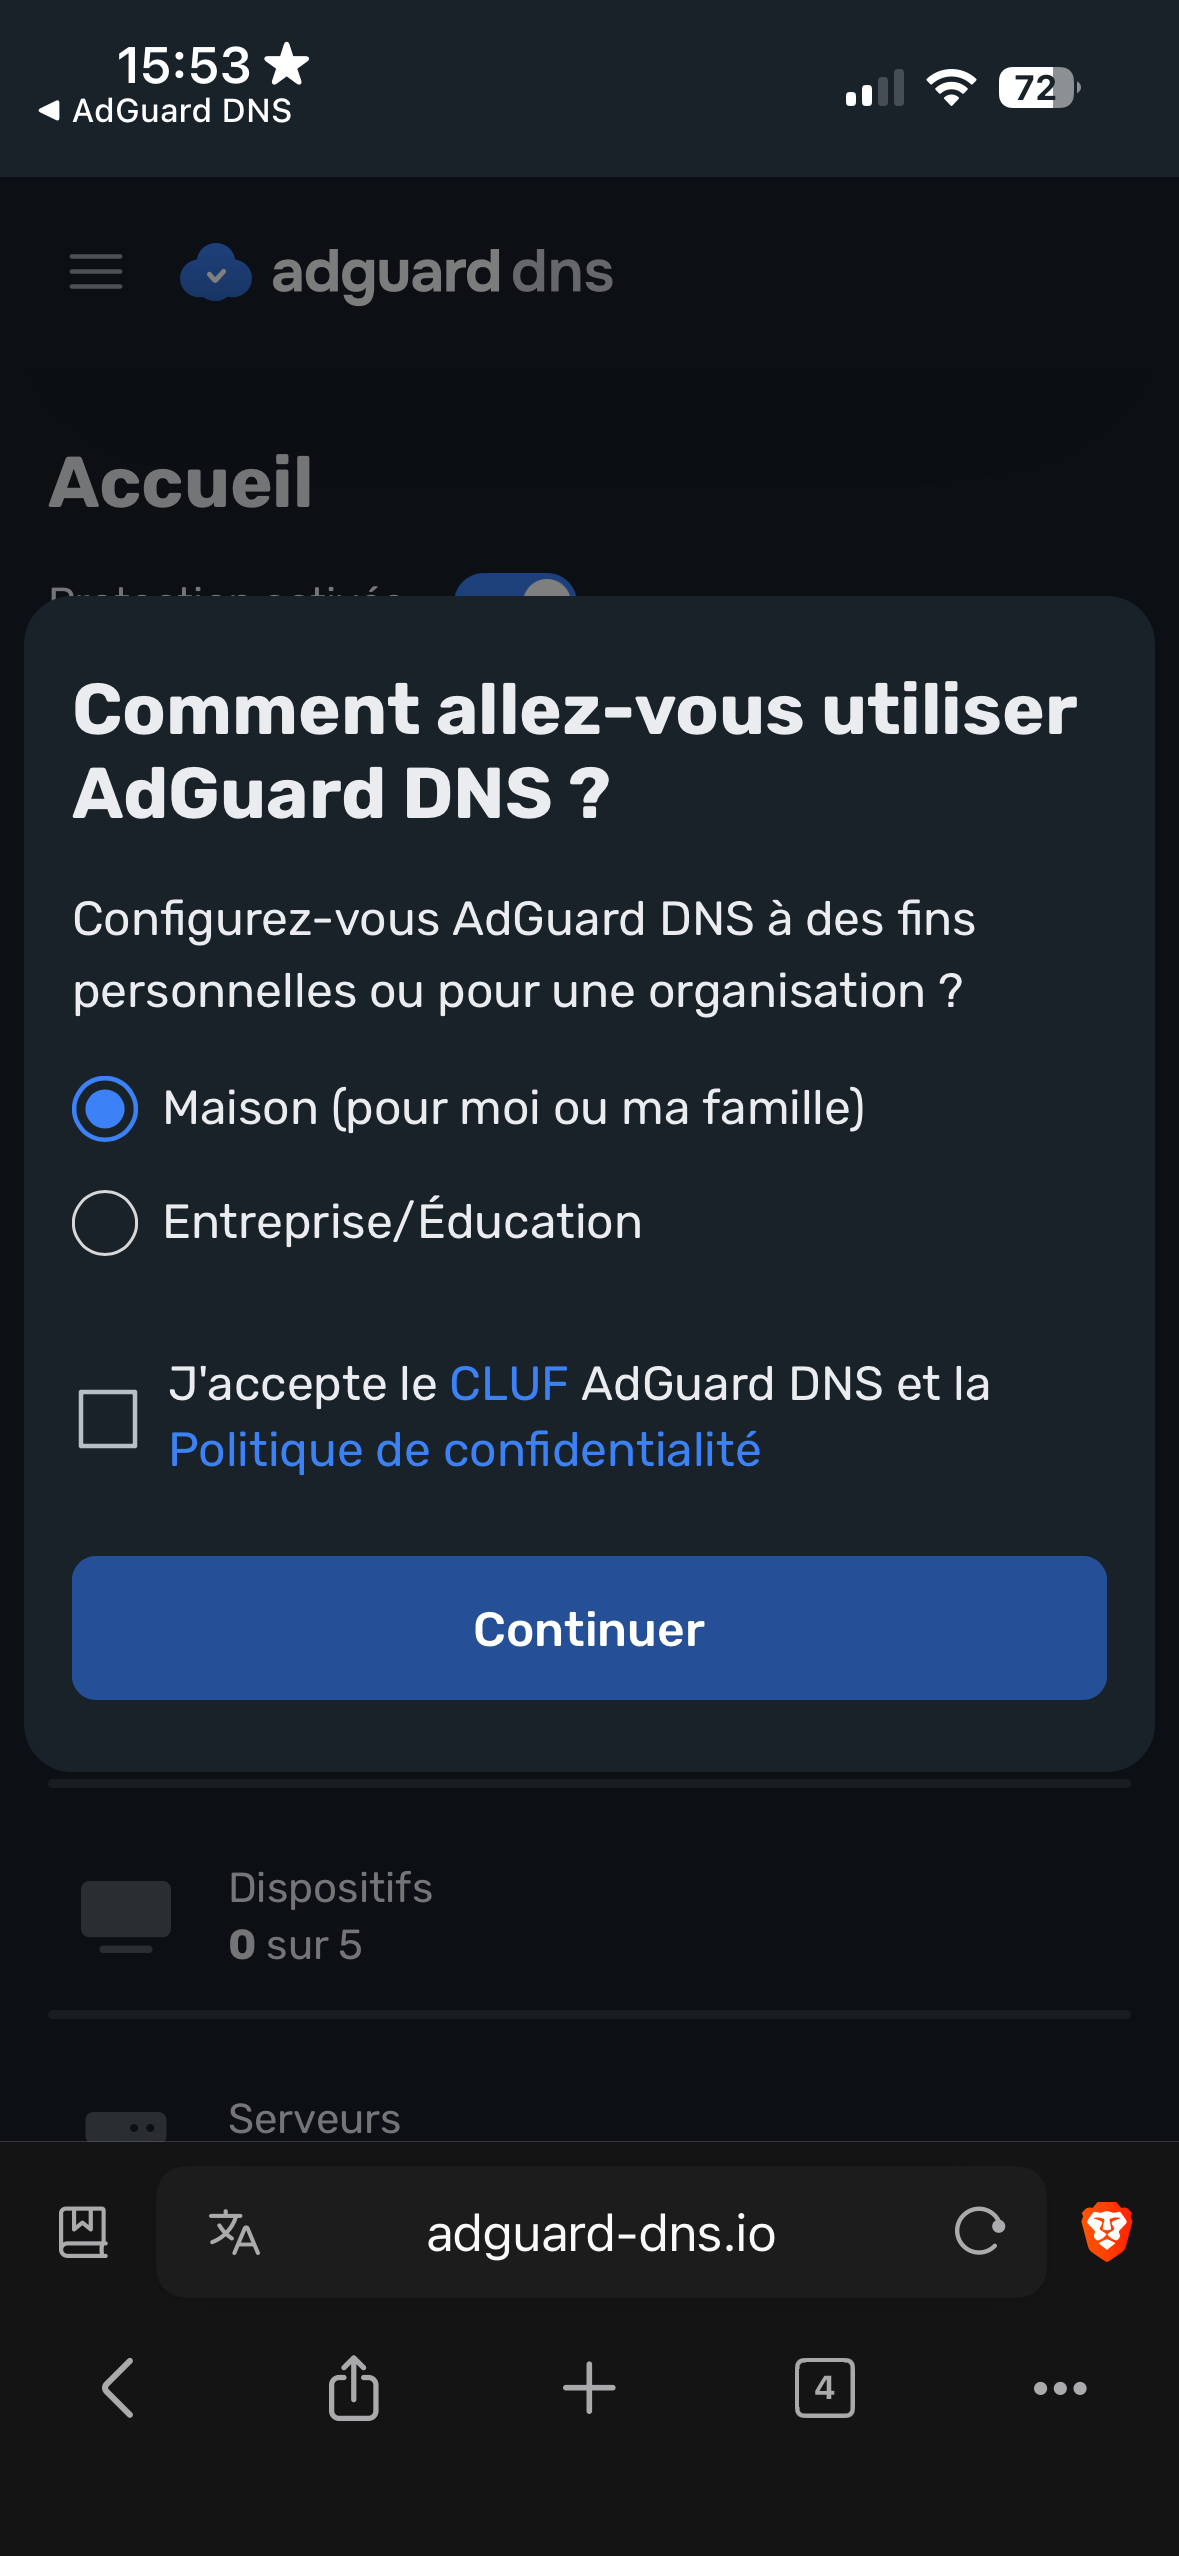This screenshot has width=1179, height=2556.
Task: Navigate back using the back chevron
Action: tap(117, 2389)
